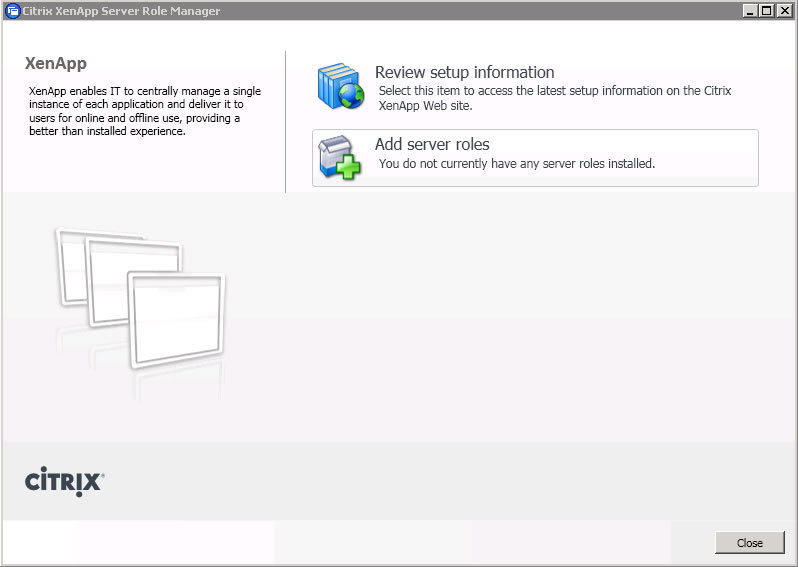
Task: Click the XenApp description paragraph
Action: [145, 111]
